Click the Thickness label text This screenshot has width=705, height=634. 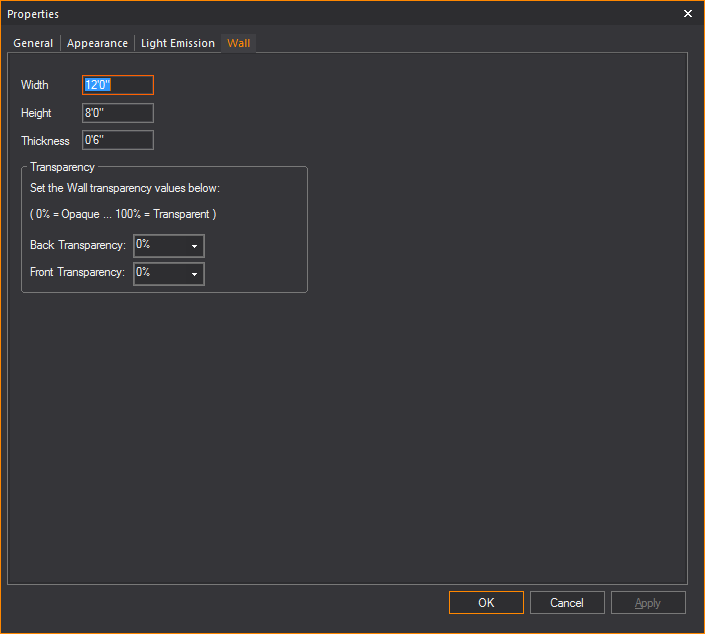[x=45, y=141]
